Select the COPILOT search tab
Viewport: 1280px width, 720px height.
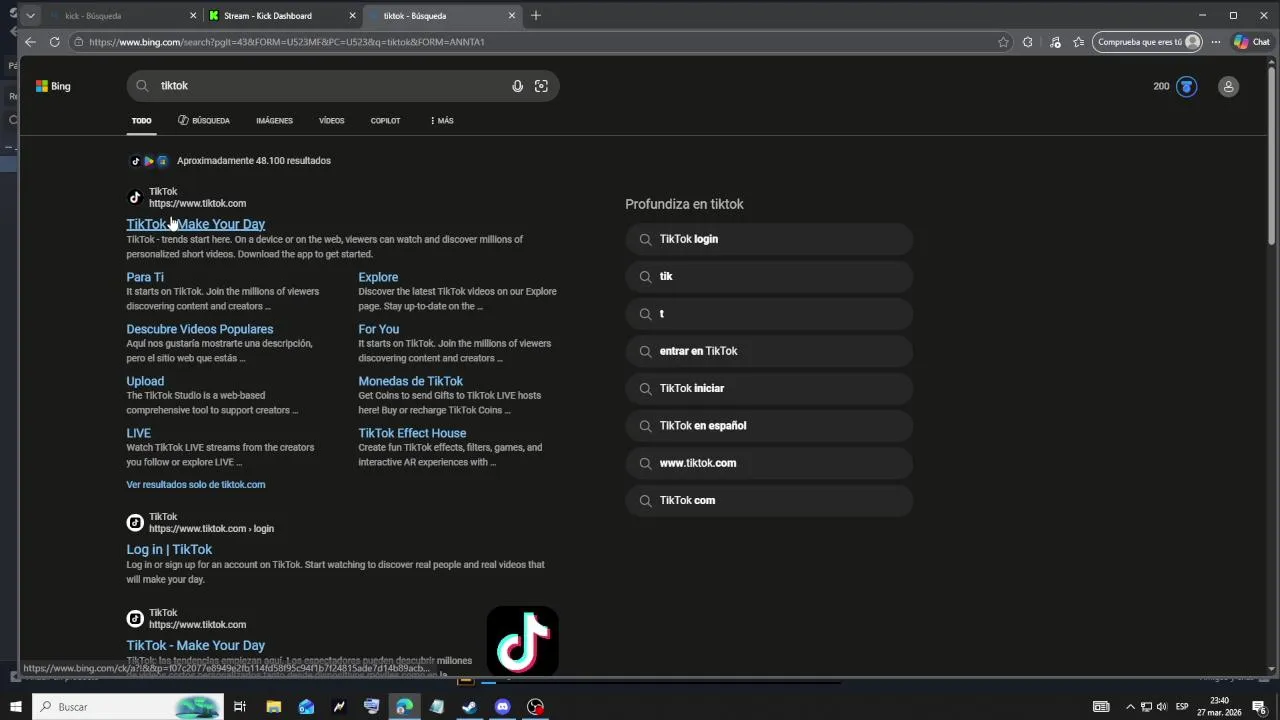[x=385, y=121]
